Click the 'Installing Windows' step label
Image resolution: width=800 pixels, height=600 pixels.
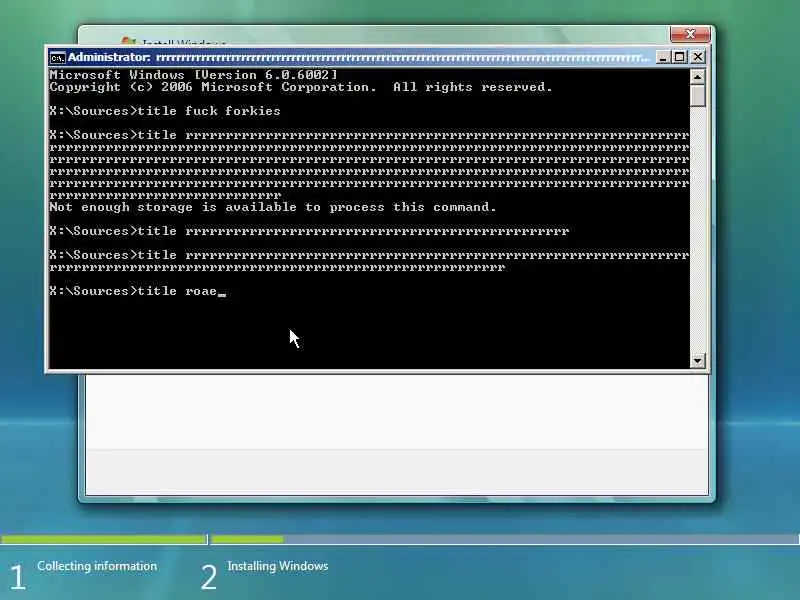(x=278, y=566)
